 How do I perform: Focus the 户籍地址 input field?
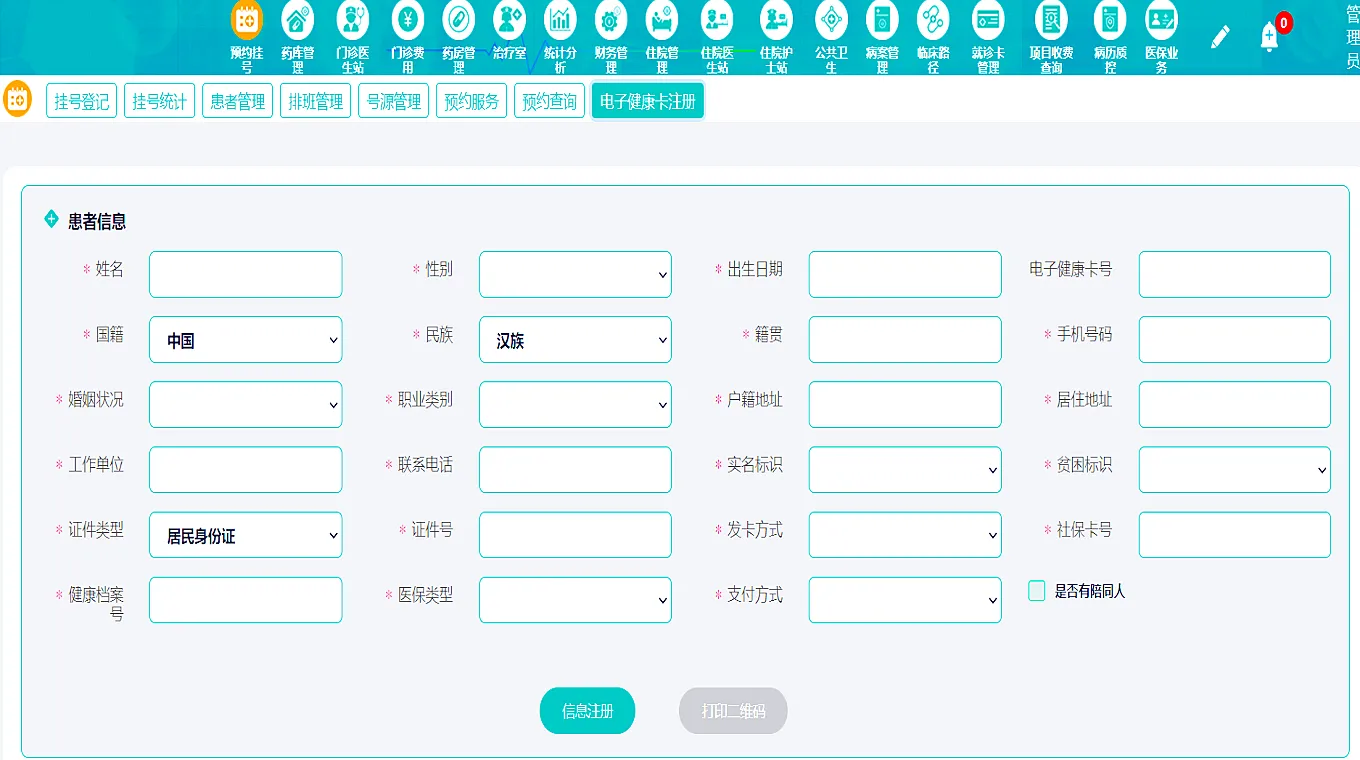tap(905, 405)
